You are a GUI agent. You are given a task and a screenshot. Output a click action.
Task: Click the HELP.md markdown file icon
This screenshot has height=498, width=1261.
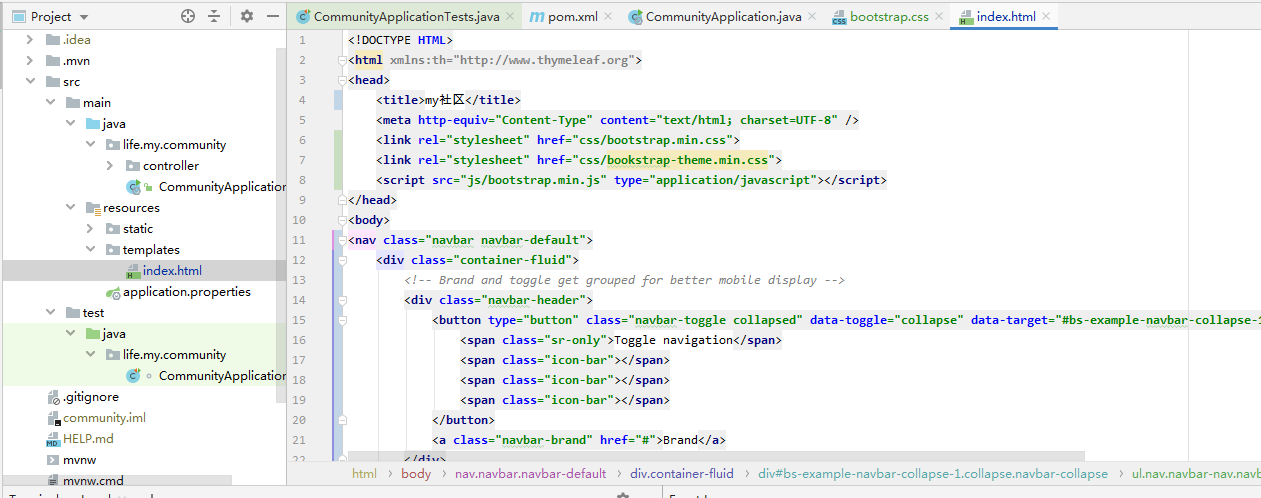click(x=53, y=439)
